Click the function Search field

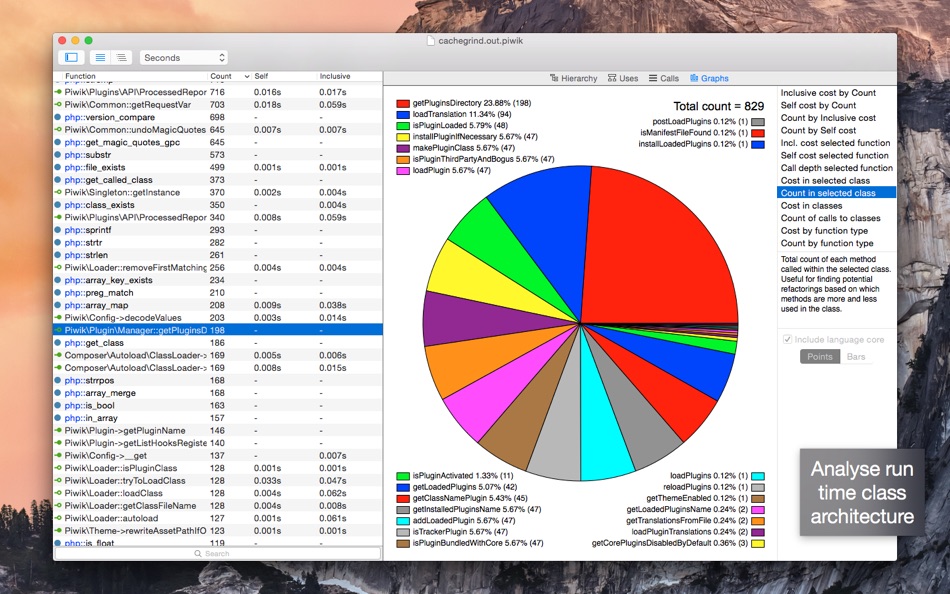click(x=218, y=553)
